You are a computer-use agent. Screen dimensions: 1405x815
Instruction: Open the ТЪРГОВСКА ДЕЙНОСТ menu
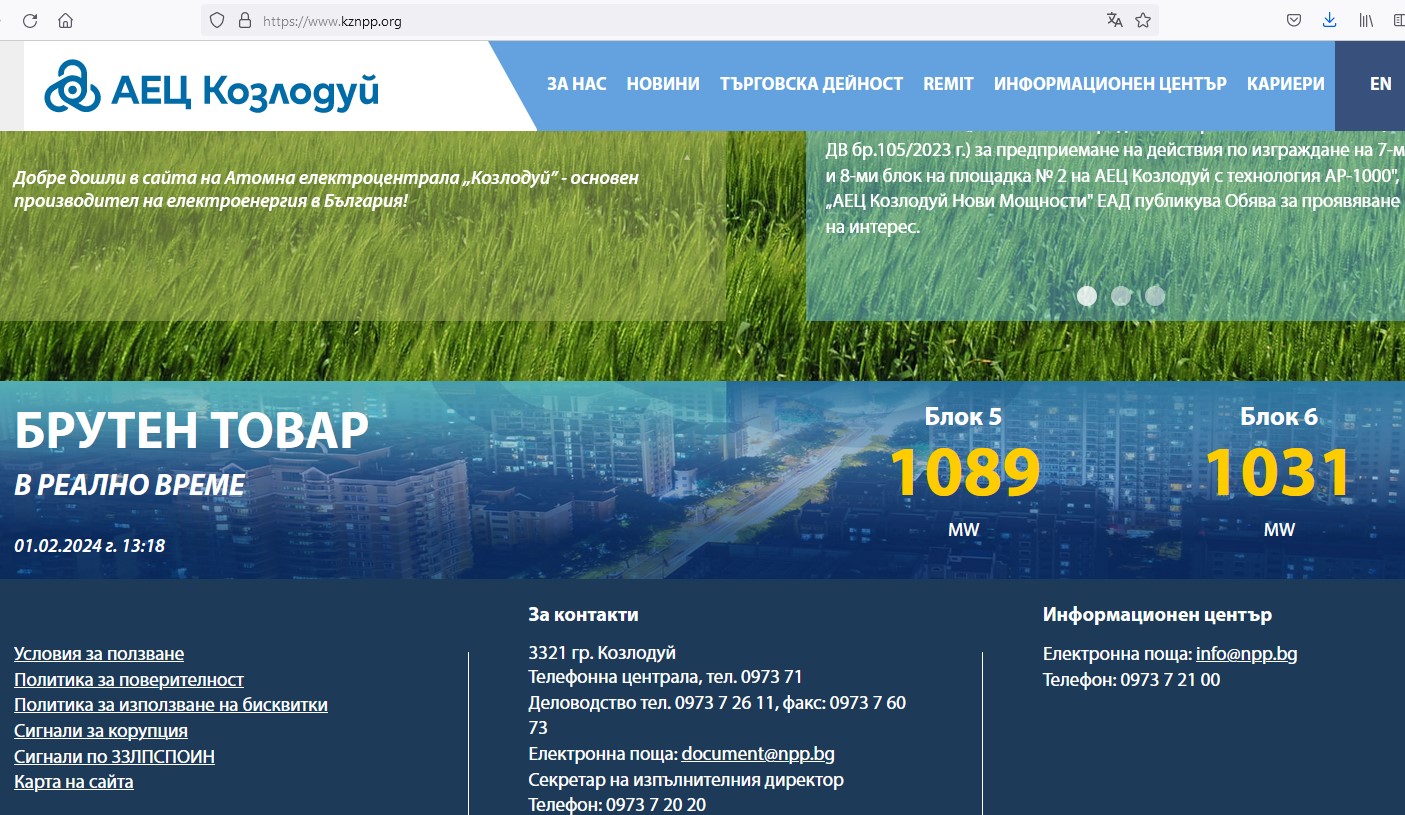(x=811, y=84)
